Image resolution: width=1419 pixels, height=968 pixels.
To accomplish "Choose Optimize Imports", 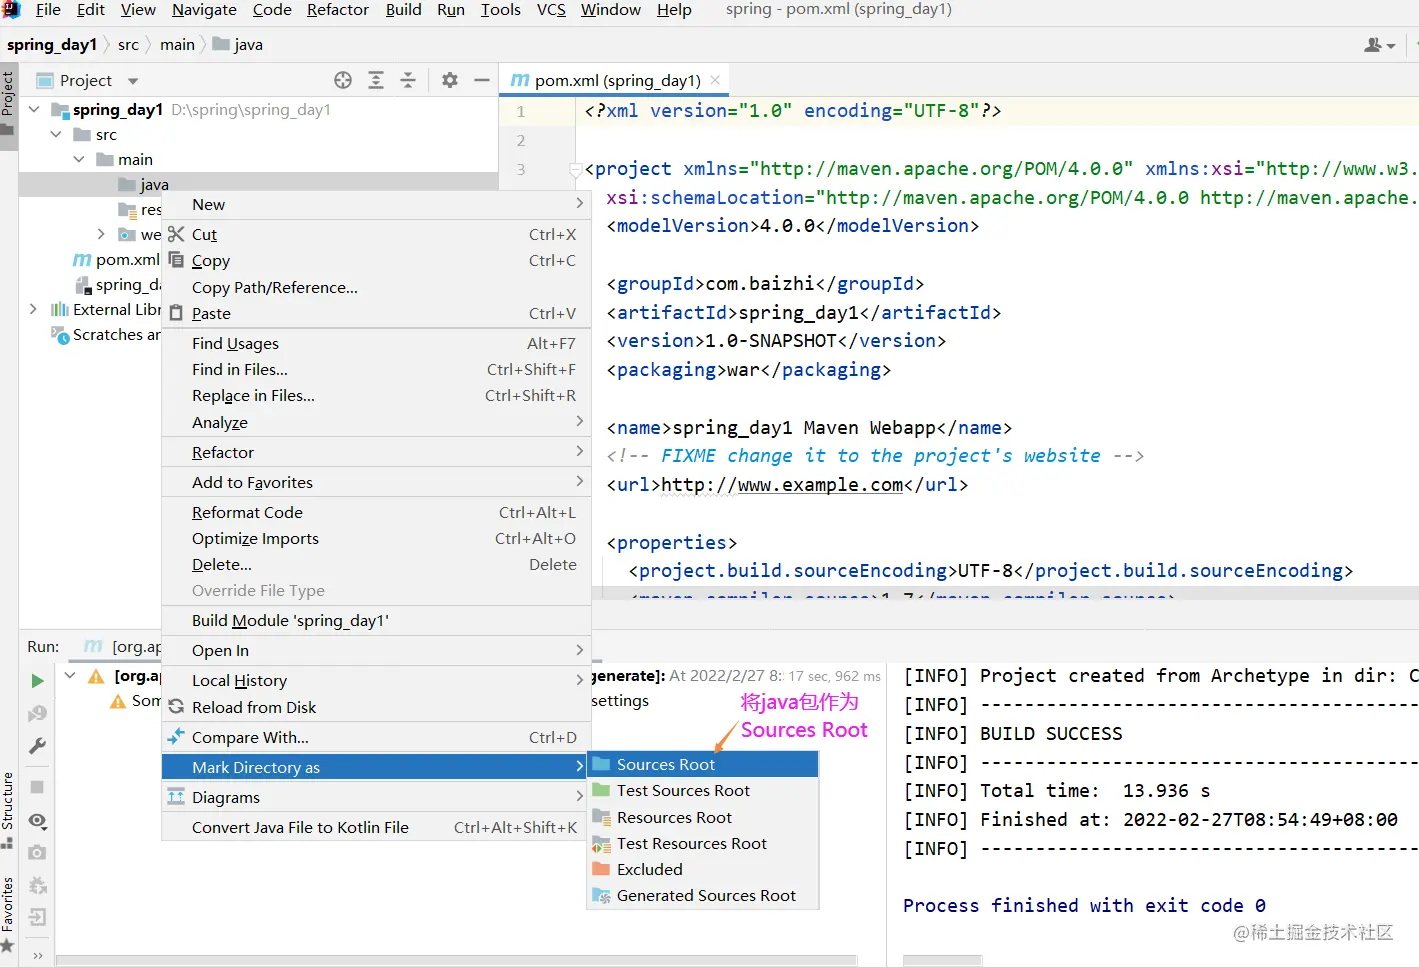I will [x=376, y=538].
